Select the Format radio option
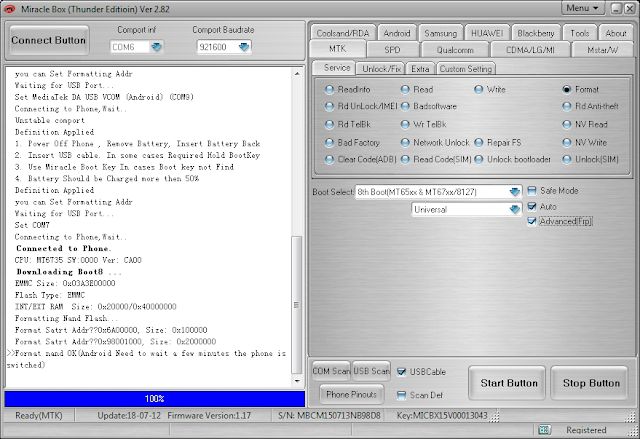 [567, 89]
